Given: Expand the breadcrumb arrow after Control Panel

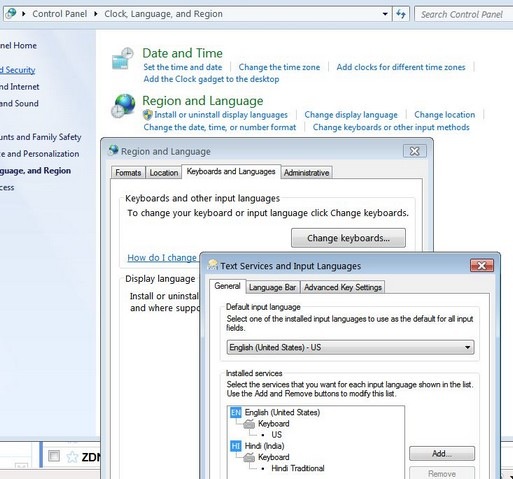Looking at the screenshot, I should tap(96, 14).
